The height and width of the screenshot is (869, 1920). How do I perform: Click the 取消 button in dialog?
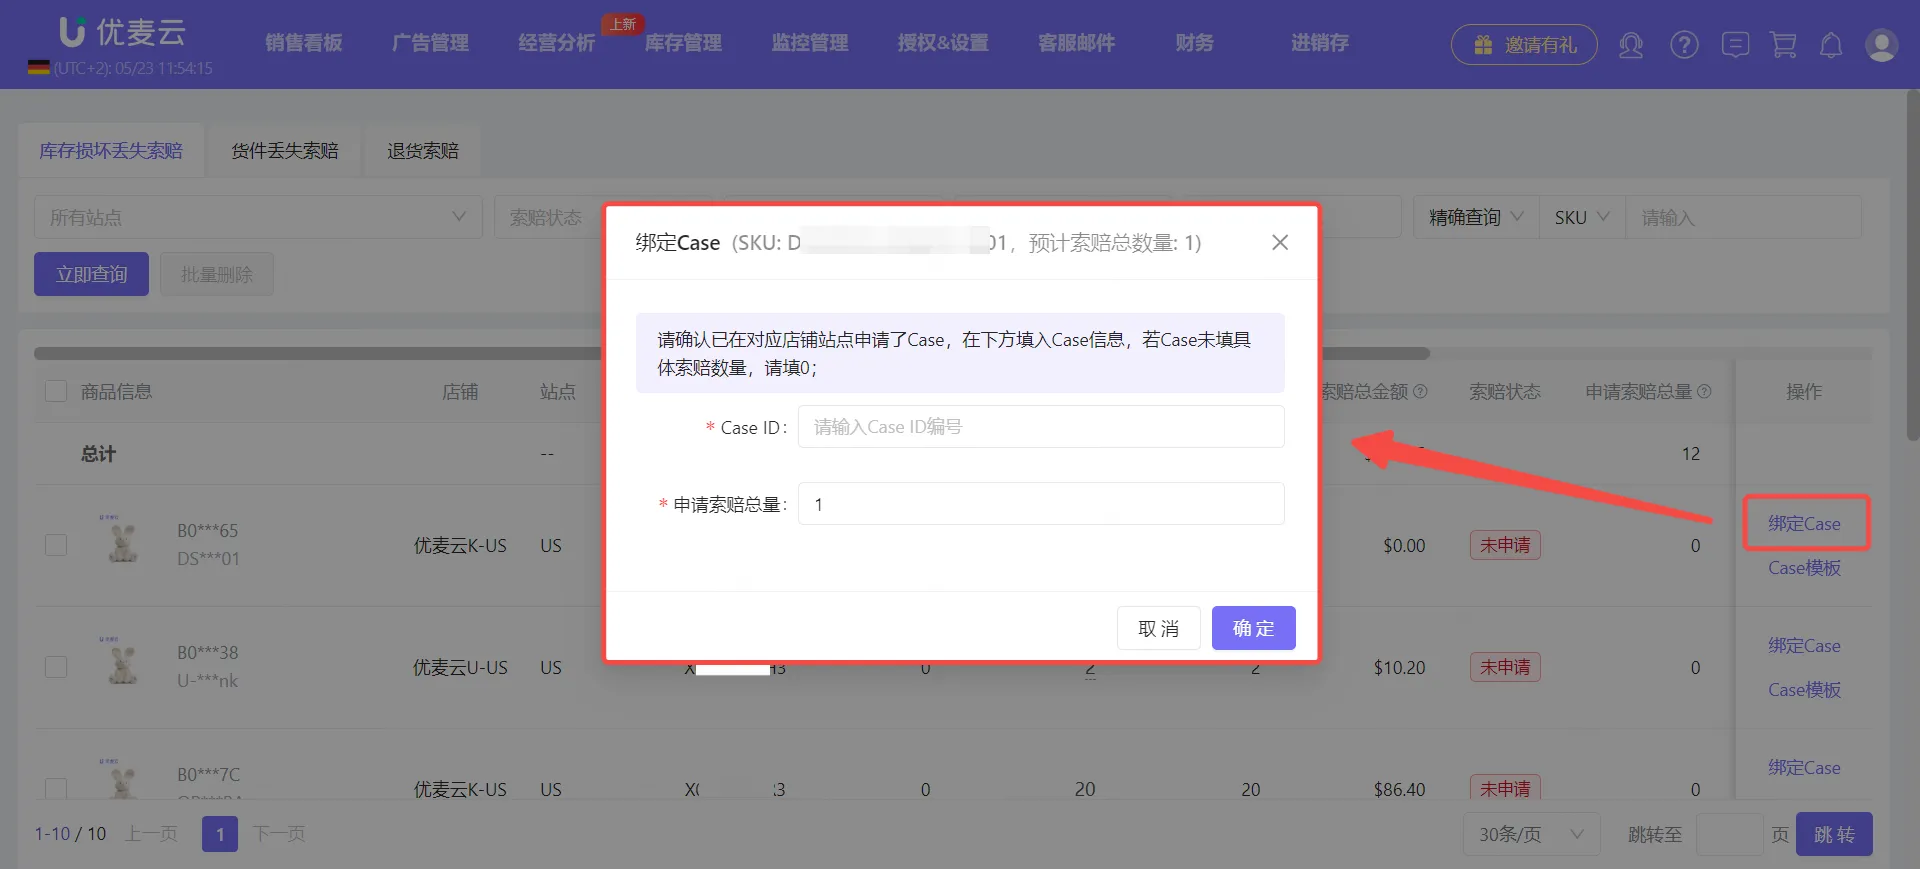pos(1158,628)
